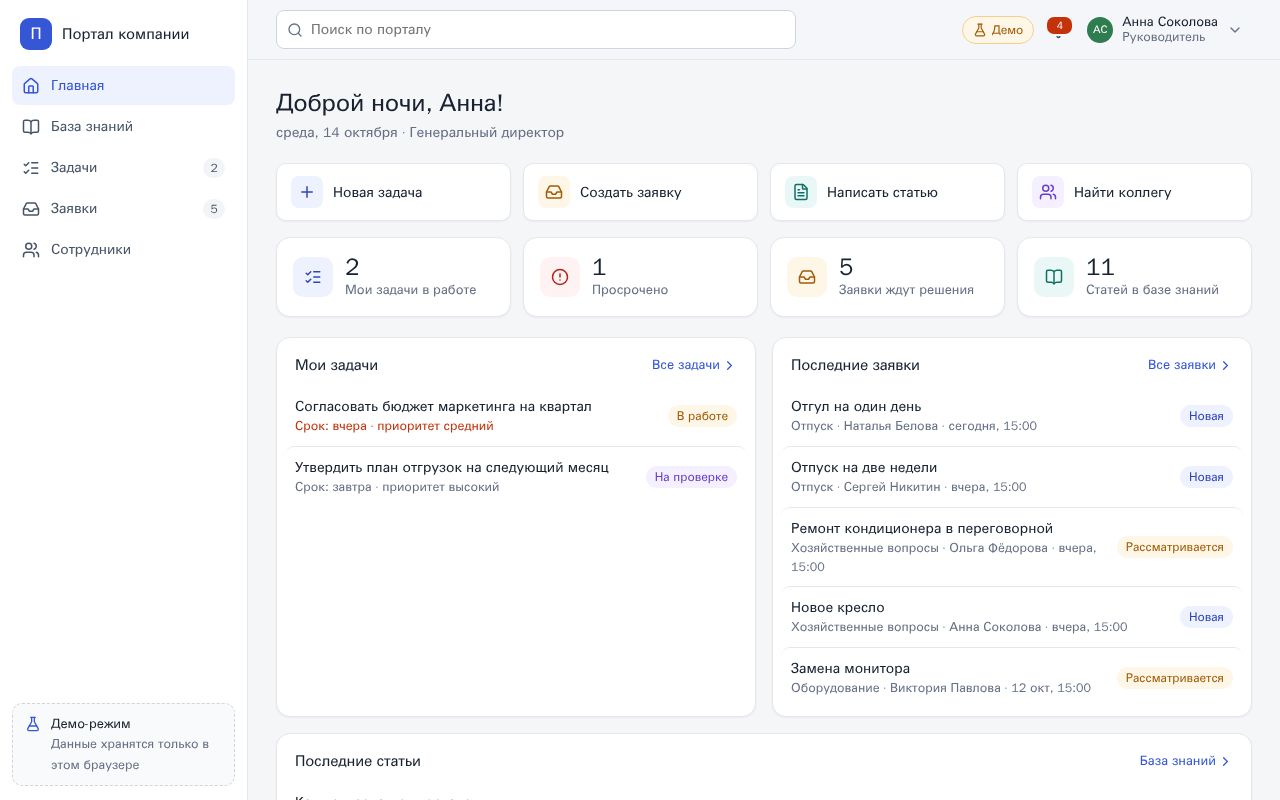The width and height of the screenshot is (1280, 800).
Task: Click the portal search field
Action: 536,30
